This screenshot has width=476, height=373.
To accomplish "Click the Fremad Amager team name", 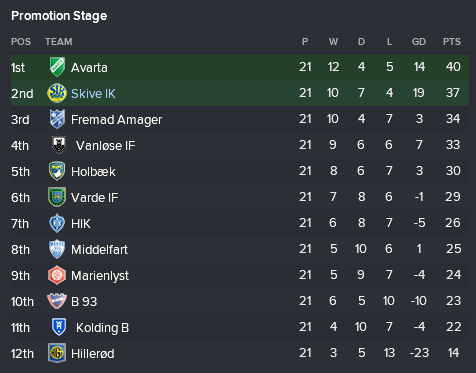I will click(x=116, y=120).
